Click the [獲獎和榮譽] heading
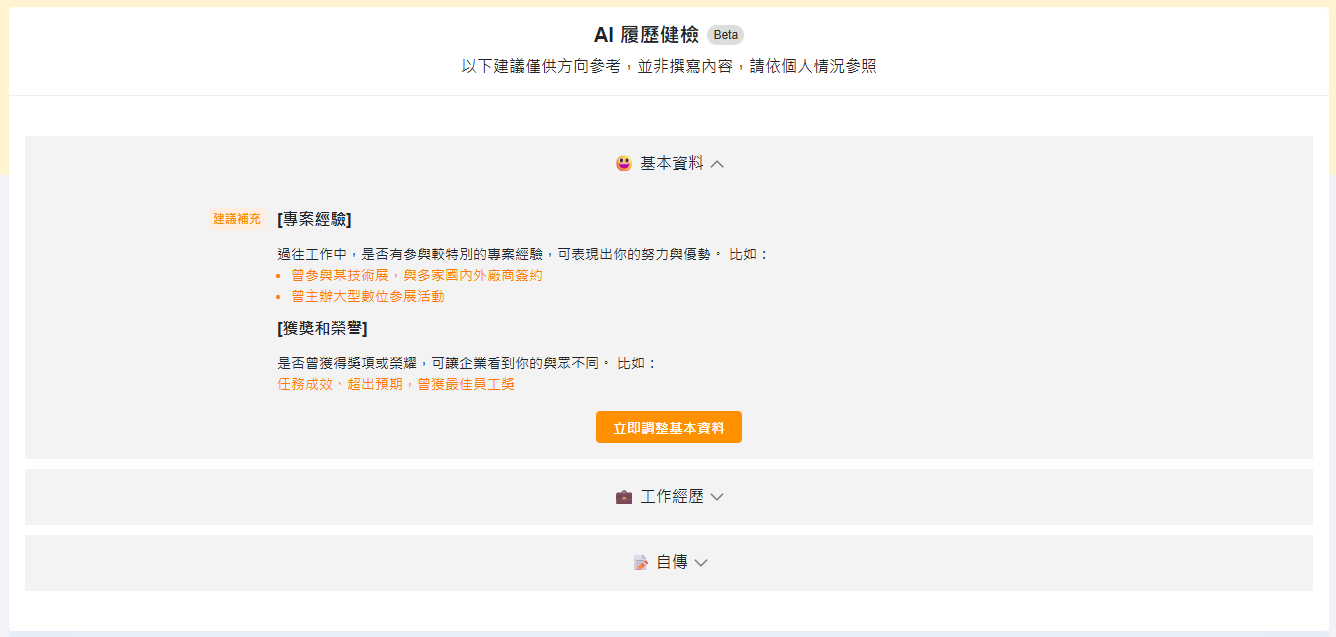Screen dimensions: 1336x637 click(x=322, y=328)
